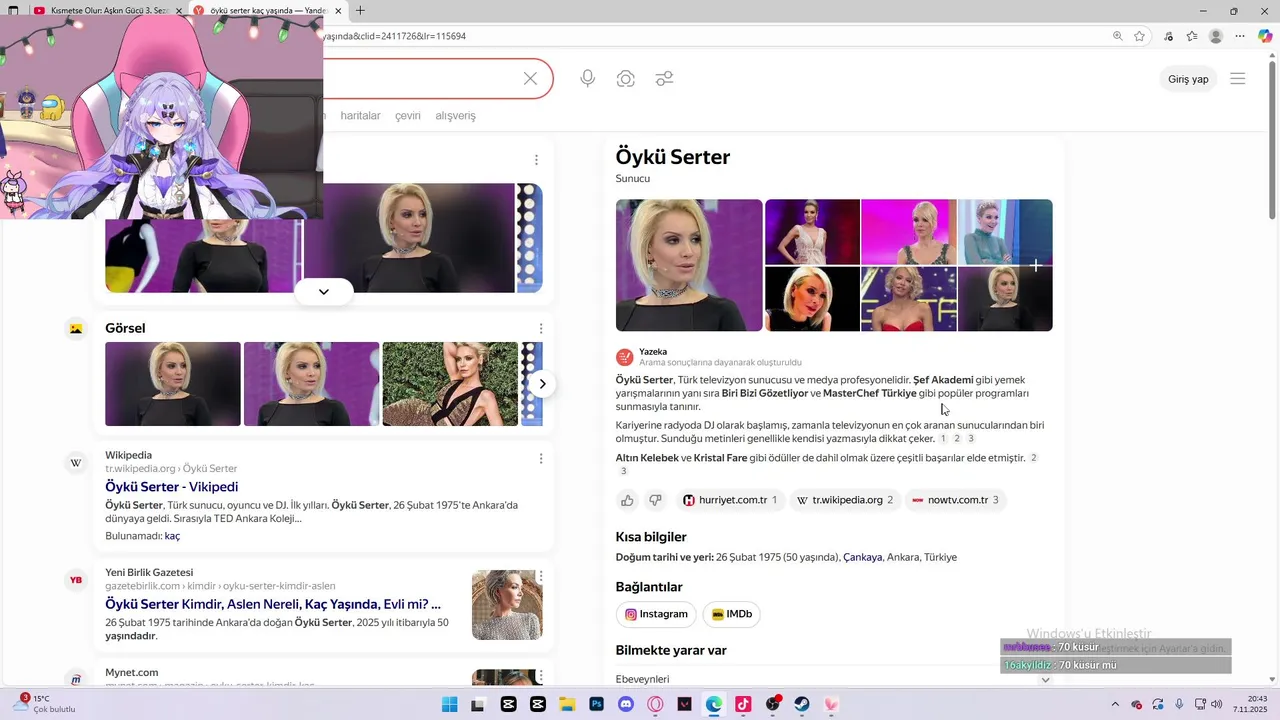Image resolution: width=1280 pixels, height=720 pixels.
Task: Open browser profile avatar
Action: click(x=1216, y=36)
